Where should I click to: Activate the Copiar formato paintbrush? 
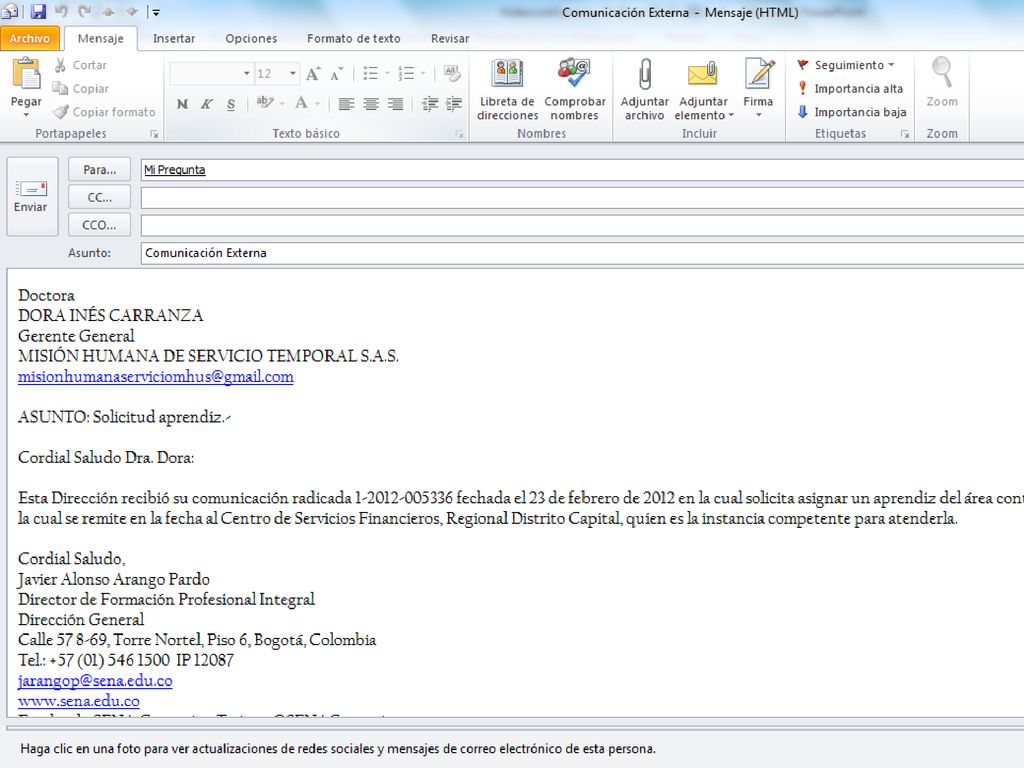(104, 112)
